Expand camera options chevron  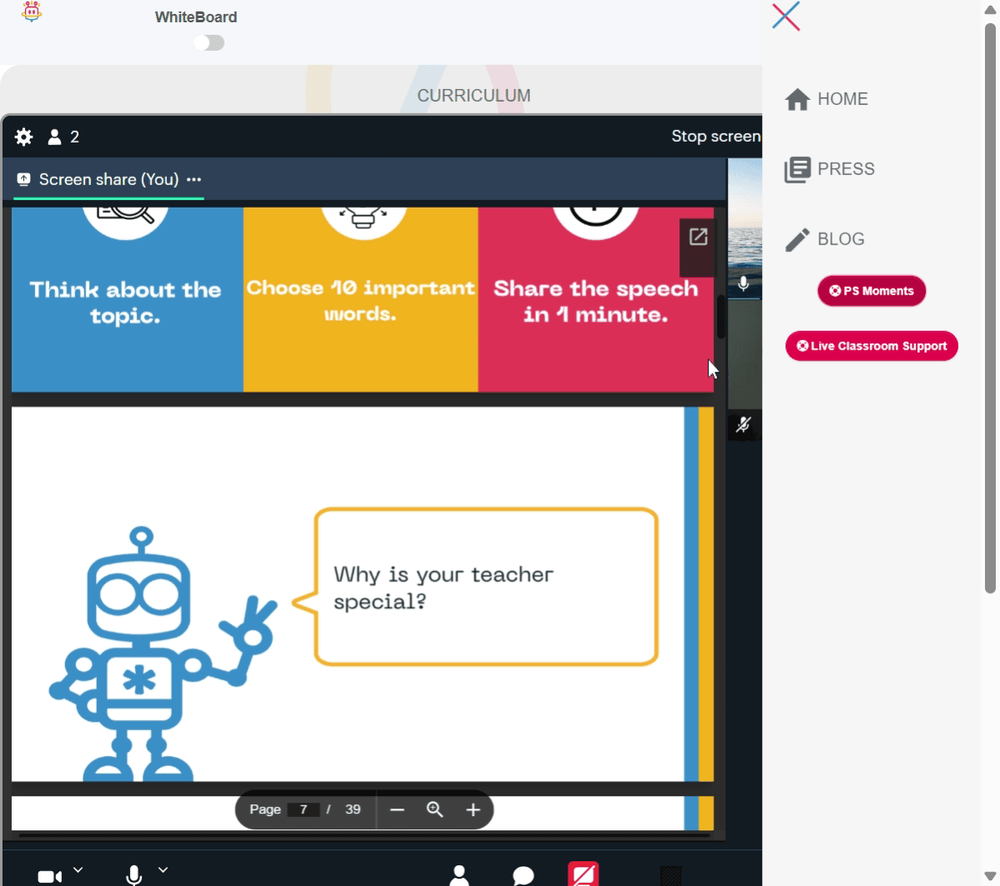78,869
